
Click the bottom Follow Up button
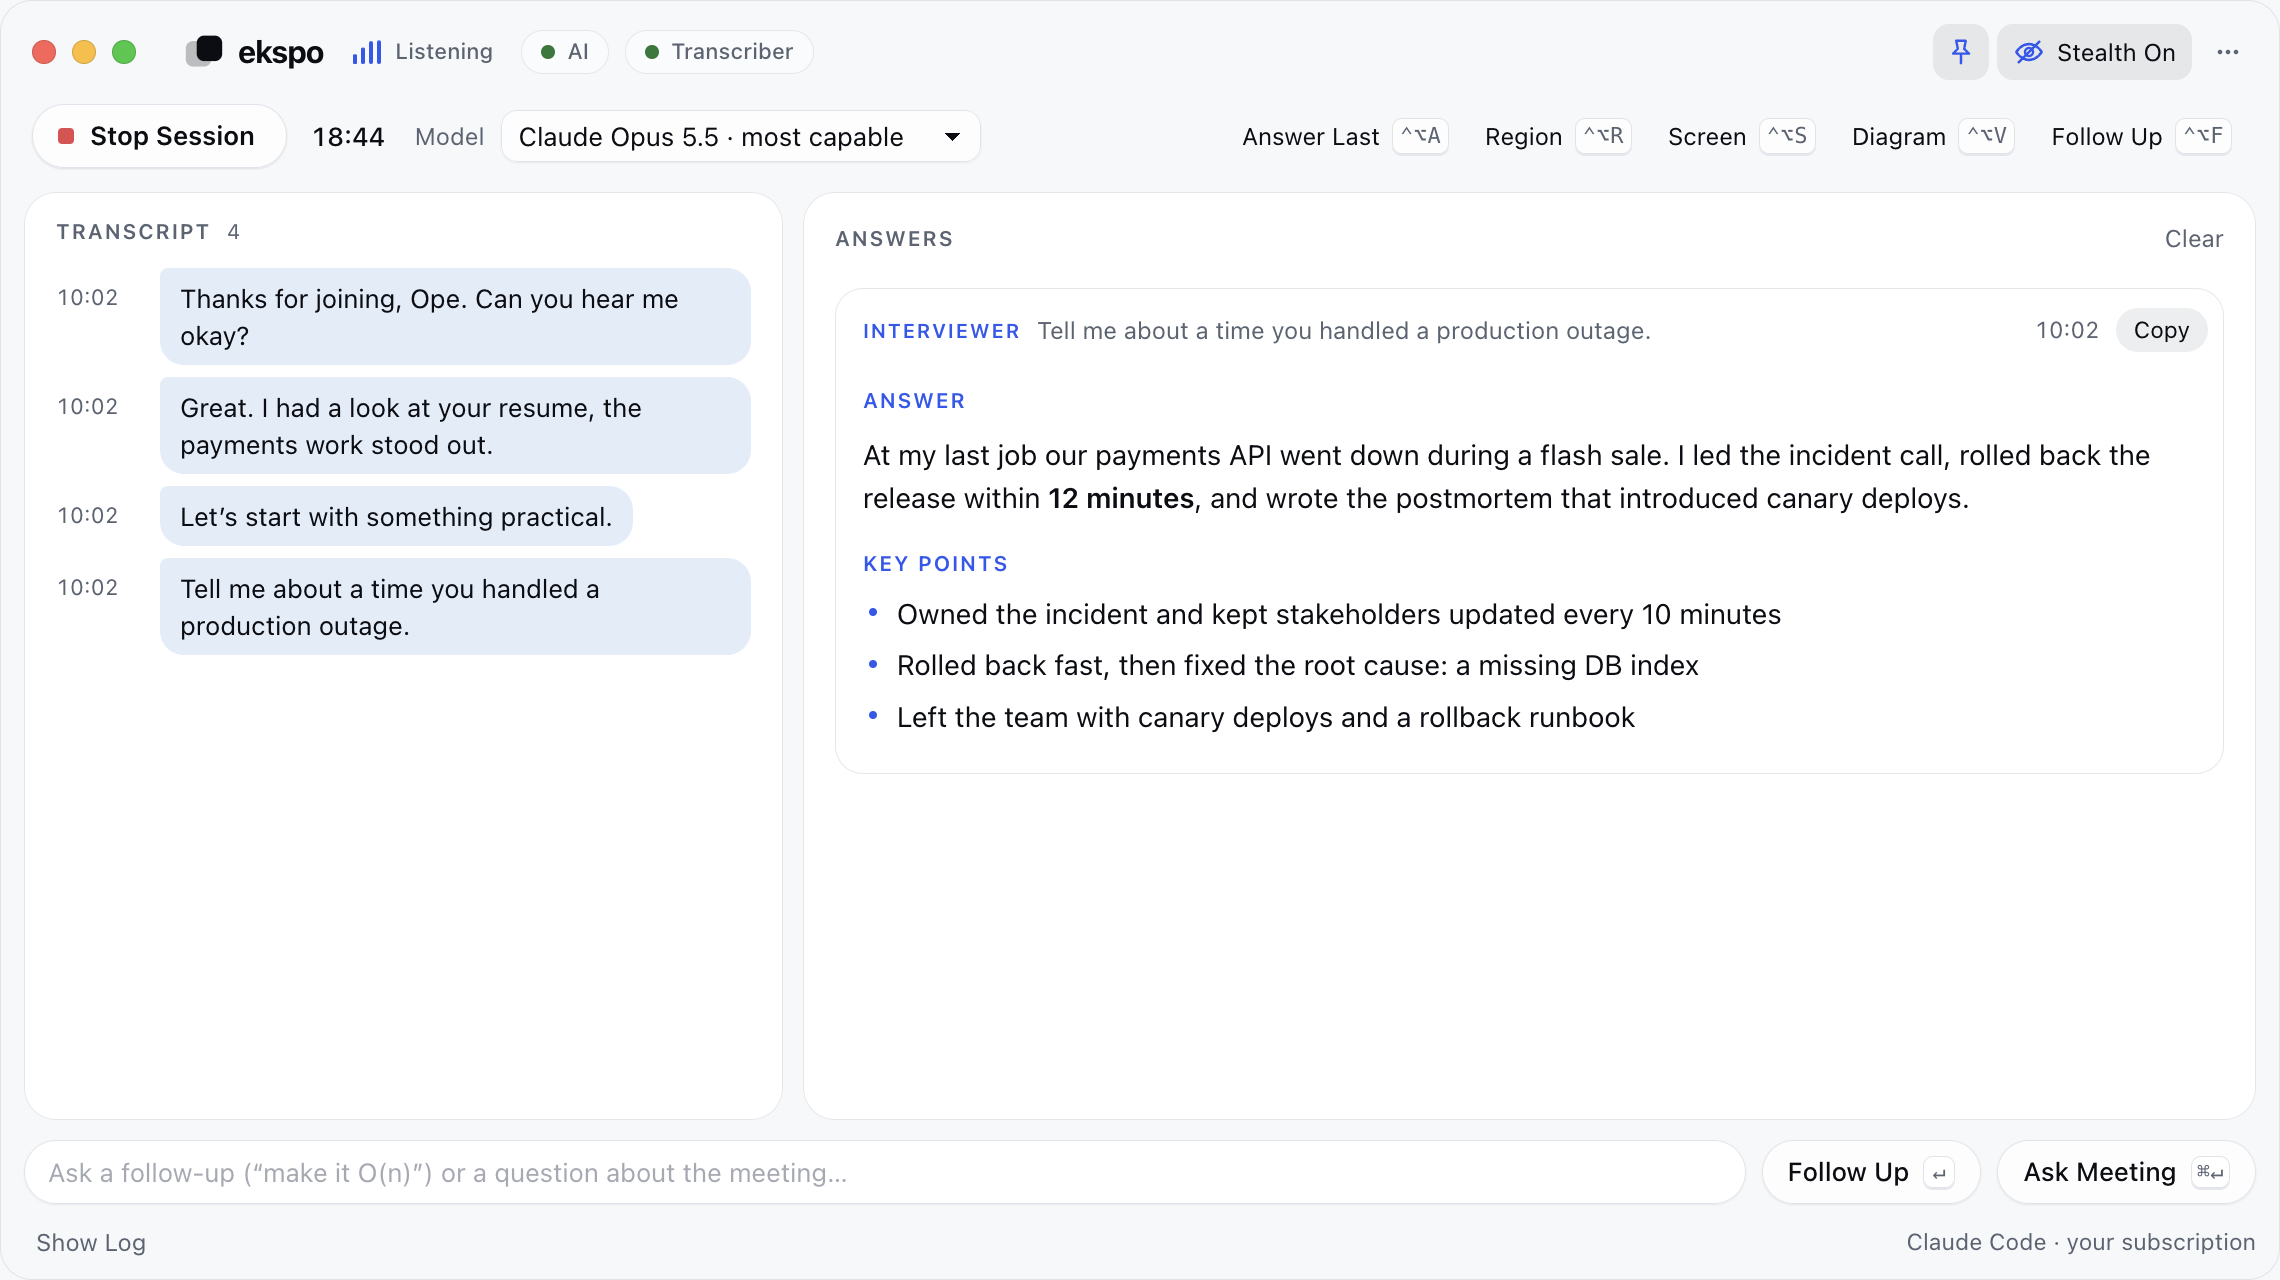[1871, 1172]
